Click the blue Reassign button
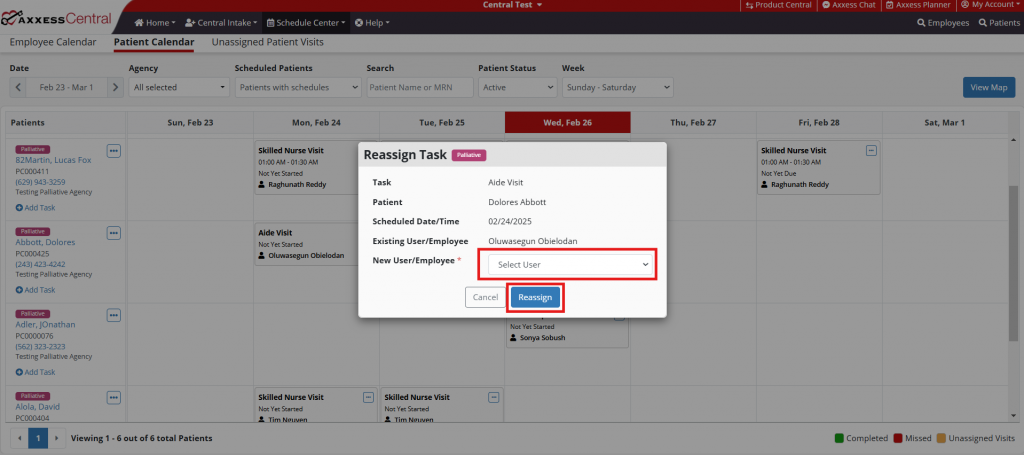This screenshot has width=1024, height=455. click(x=535, y=297)
